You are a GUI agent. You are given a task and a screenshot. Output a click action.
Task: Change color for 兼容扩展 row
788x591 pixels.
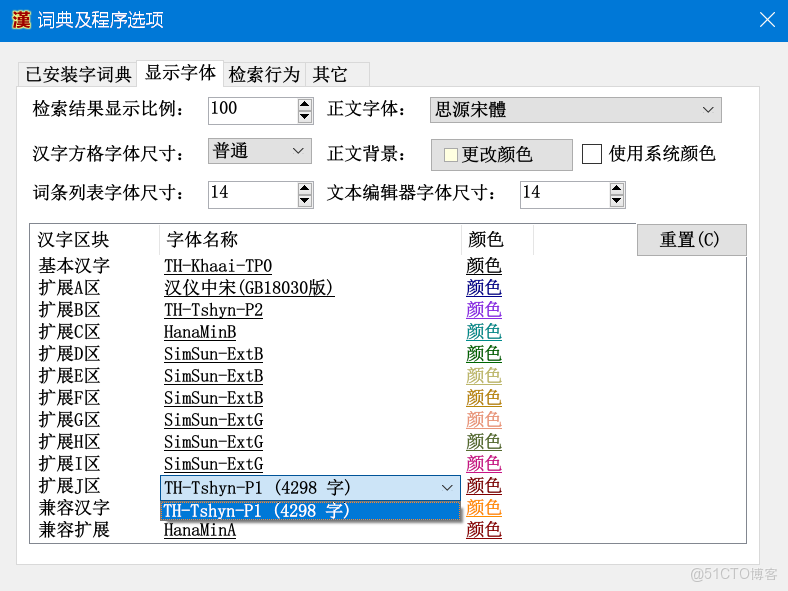pos(484,530)
